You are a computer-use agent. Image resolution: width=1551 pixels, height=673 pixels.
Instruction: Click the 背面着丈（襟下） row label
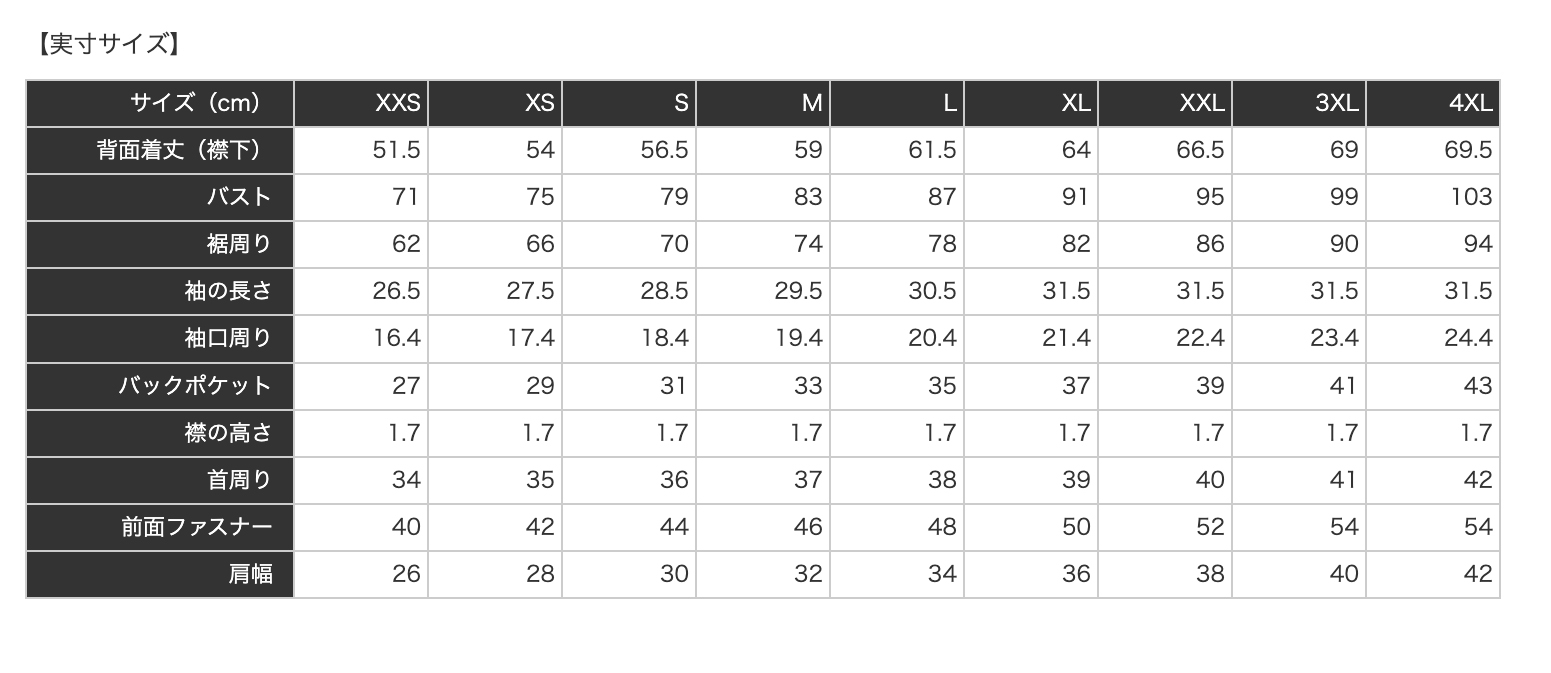tap(180, 150)
